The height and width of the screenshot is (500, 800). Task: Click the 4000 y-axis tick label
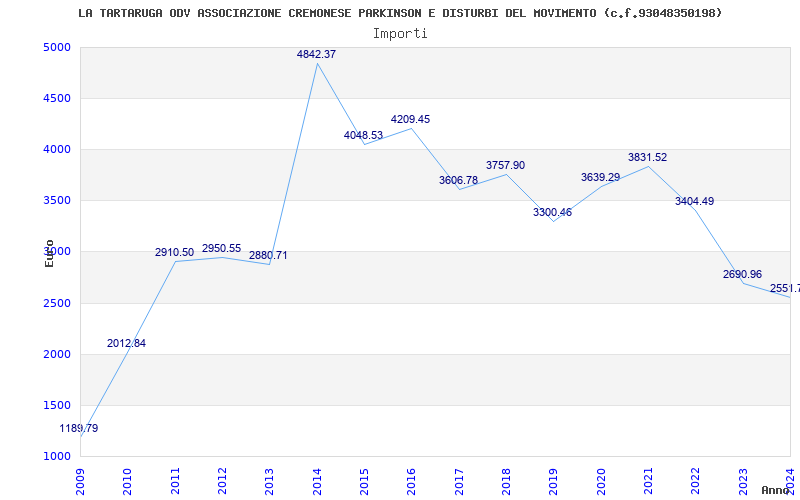pos(57,149)
